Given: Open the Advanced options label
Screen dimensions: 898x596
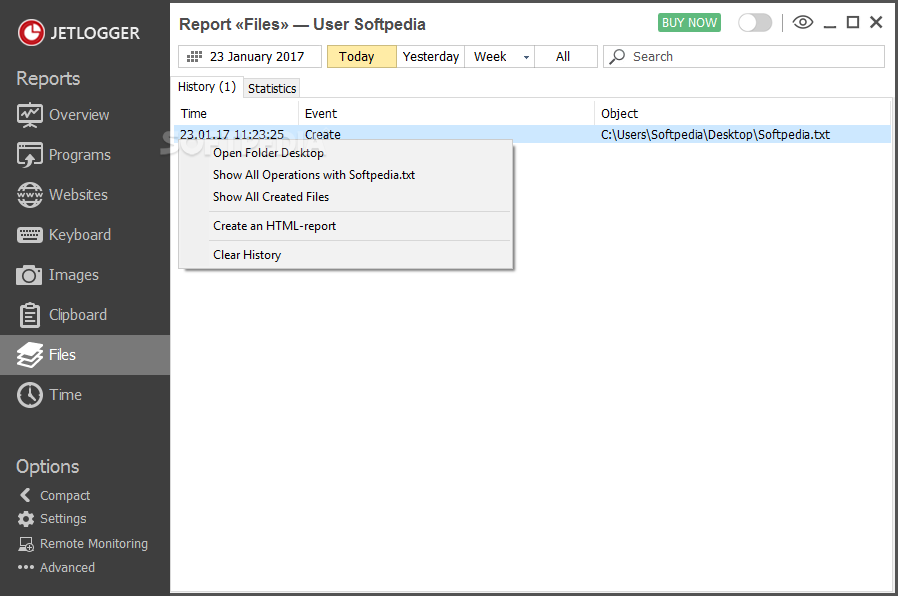Looking at the screenshot, I should pos(68,567).
